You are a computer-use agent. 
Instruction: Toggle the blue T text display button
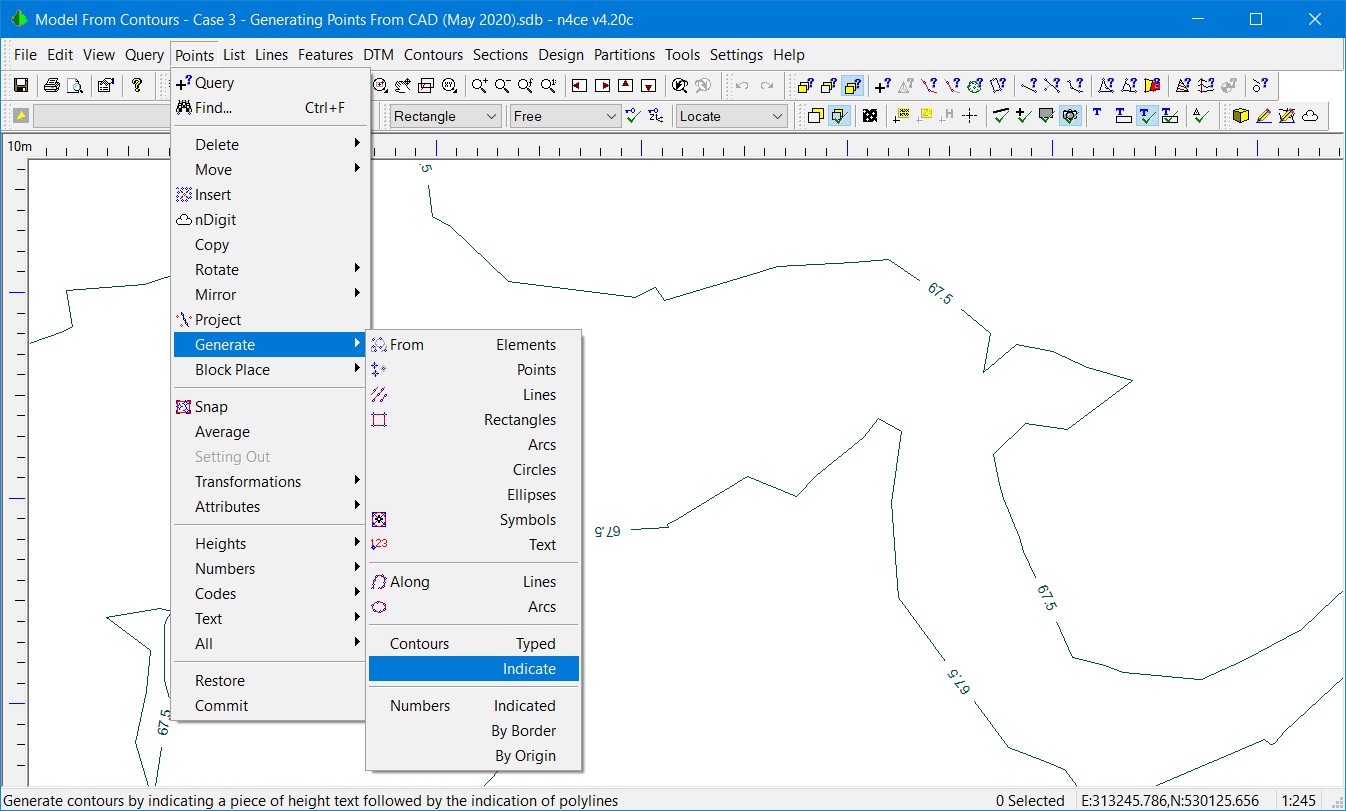(x=1097, y=115)
